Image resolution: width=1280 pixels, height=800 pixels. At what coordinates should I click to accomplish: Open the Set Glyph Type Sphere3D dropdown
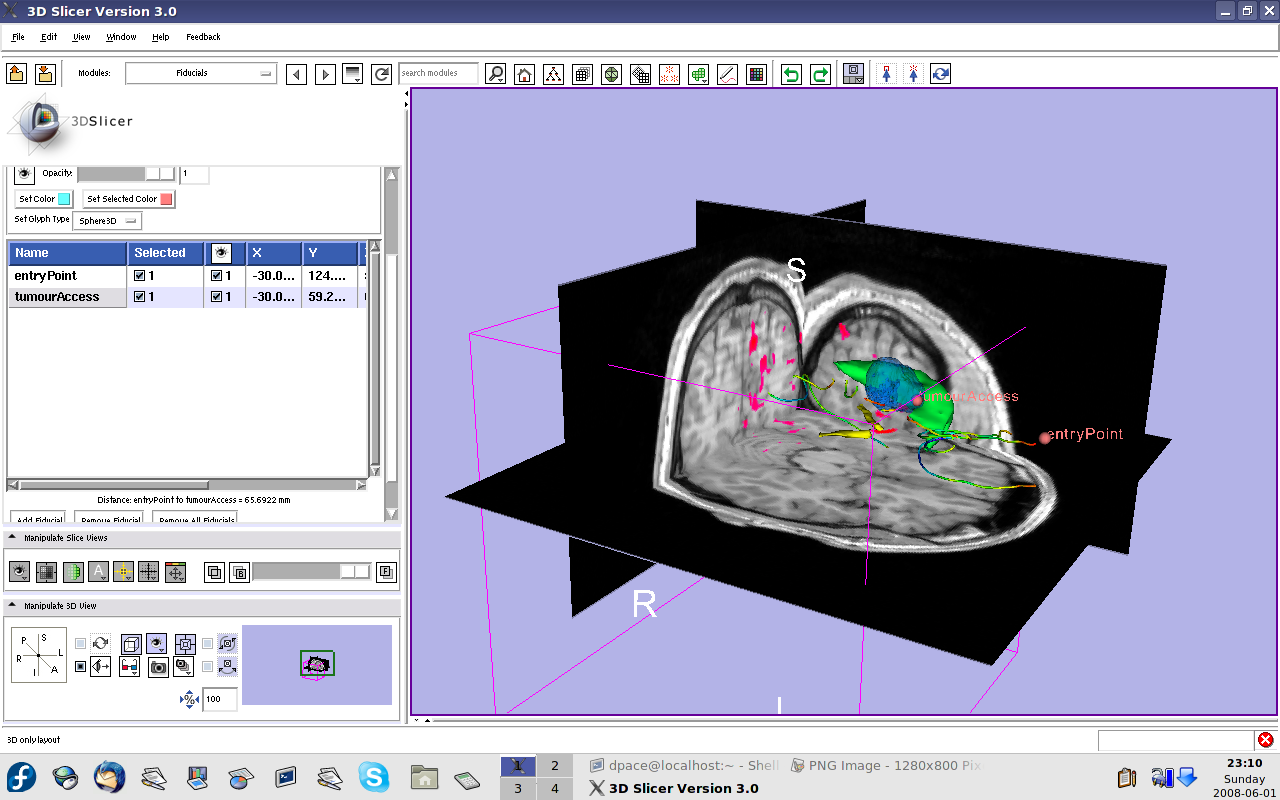click(107, 221)
